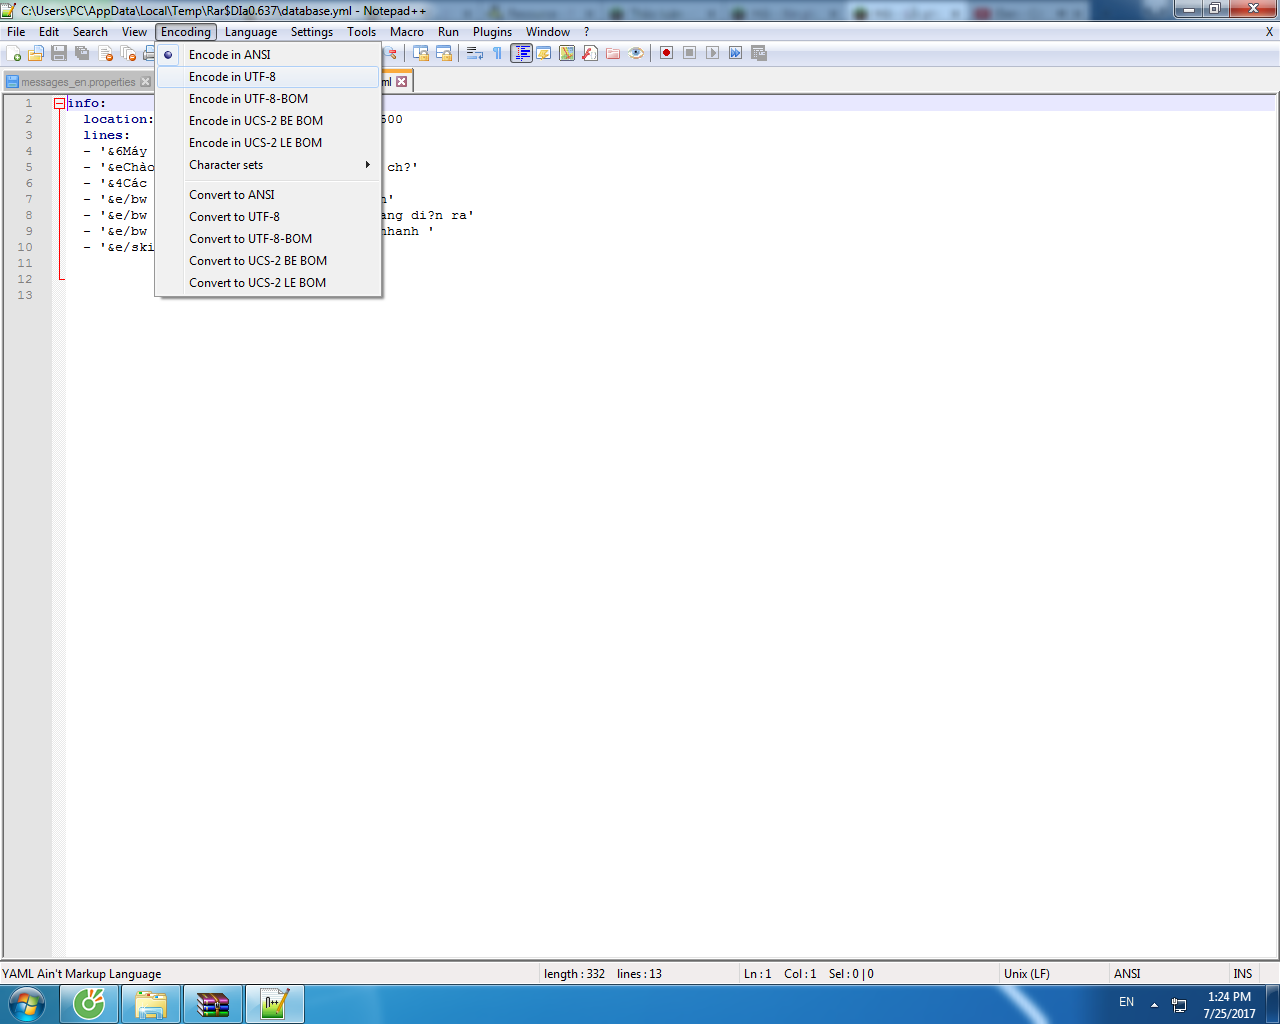This screenshot has width=1280, height=1024.
Task: Choose Encode in UTF-8-BOM
Action: (x=269, y=99)
